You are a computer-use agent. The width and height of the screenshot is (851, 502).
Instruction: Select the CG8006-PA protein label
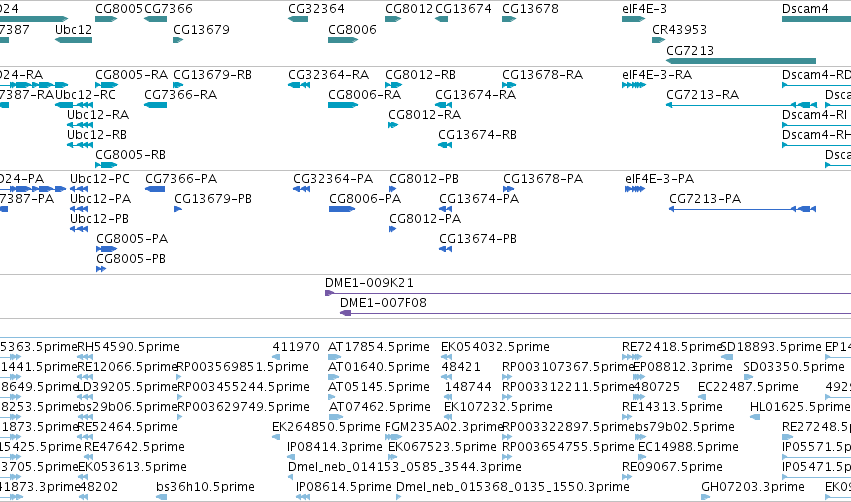pos(365,199)
